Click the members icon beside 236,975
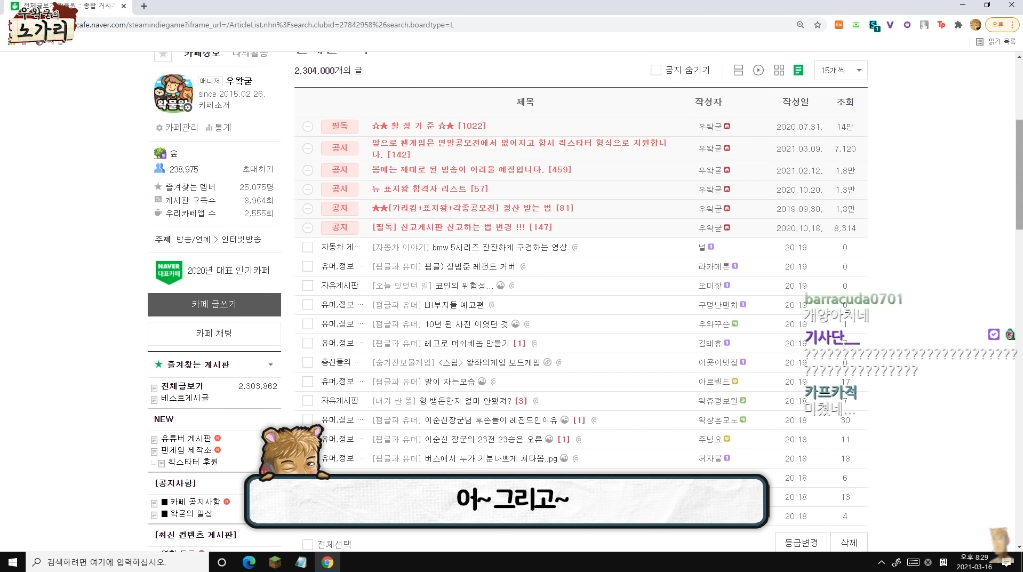The width and height of the screenshot is (1023, 572). [x=159, y=168]
